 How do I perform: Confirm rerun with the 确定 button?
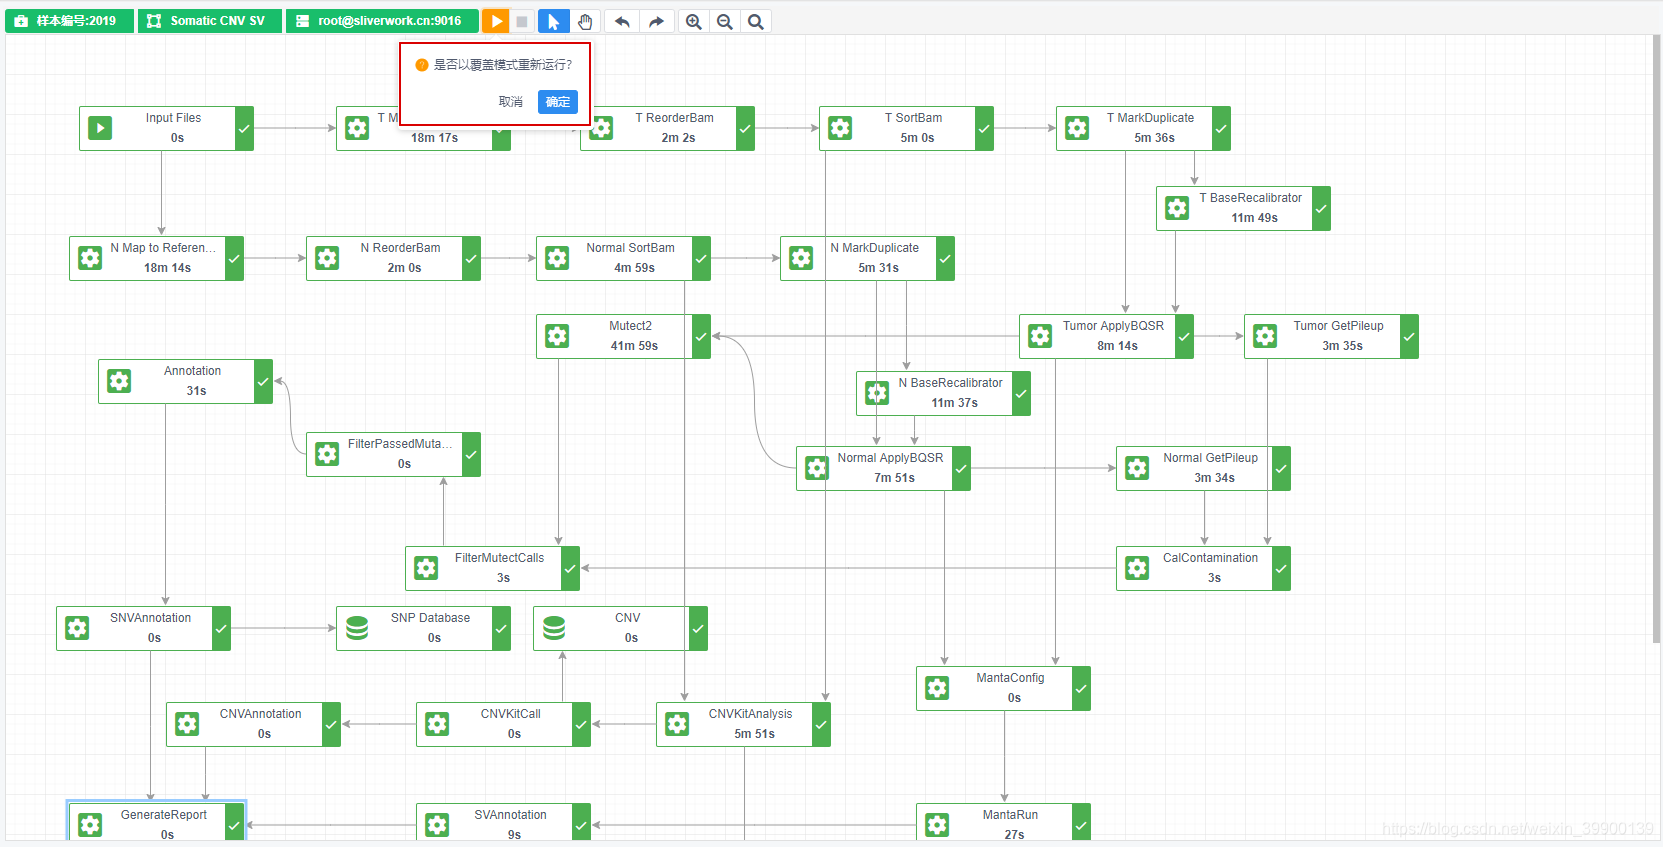tap(558, 102)
